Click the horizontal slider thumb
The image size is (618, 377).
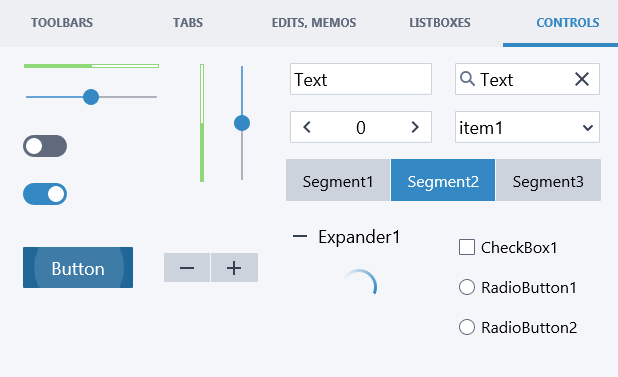point(91,97)
